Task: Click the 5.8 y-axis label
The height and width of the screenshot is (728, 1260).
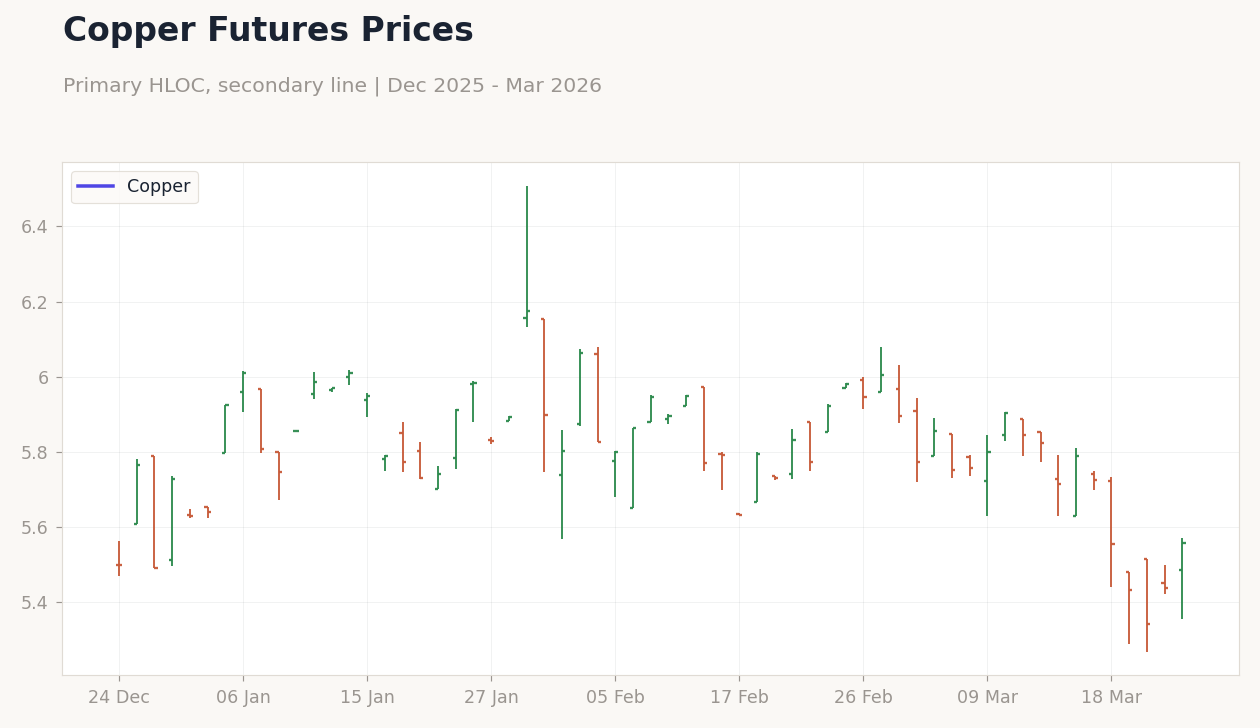Action: (x=35, y=452)
